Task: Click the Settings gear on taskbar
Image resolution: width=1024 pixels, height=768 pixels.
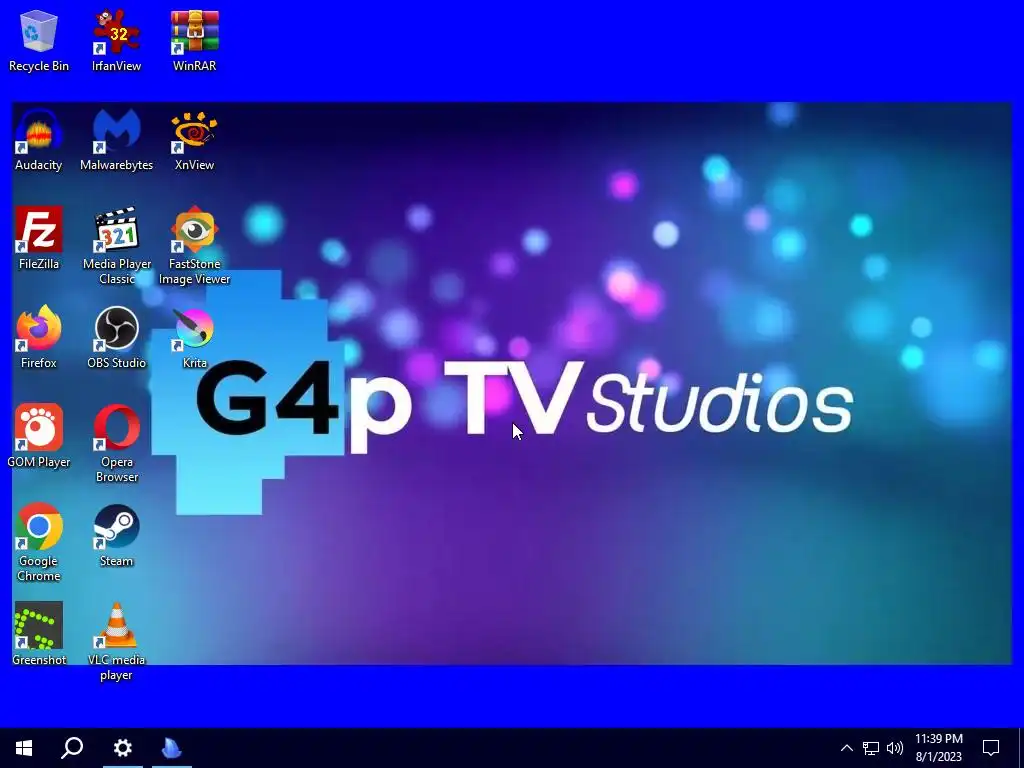Action: click(x=122, y=748)
